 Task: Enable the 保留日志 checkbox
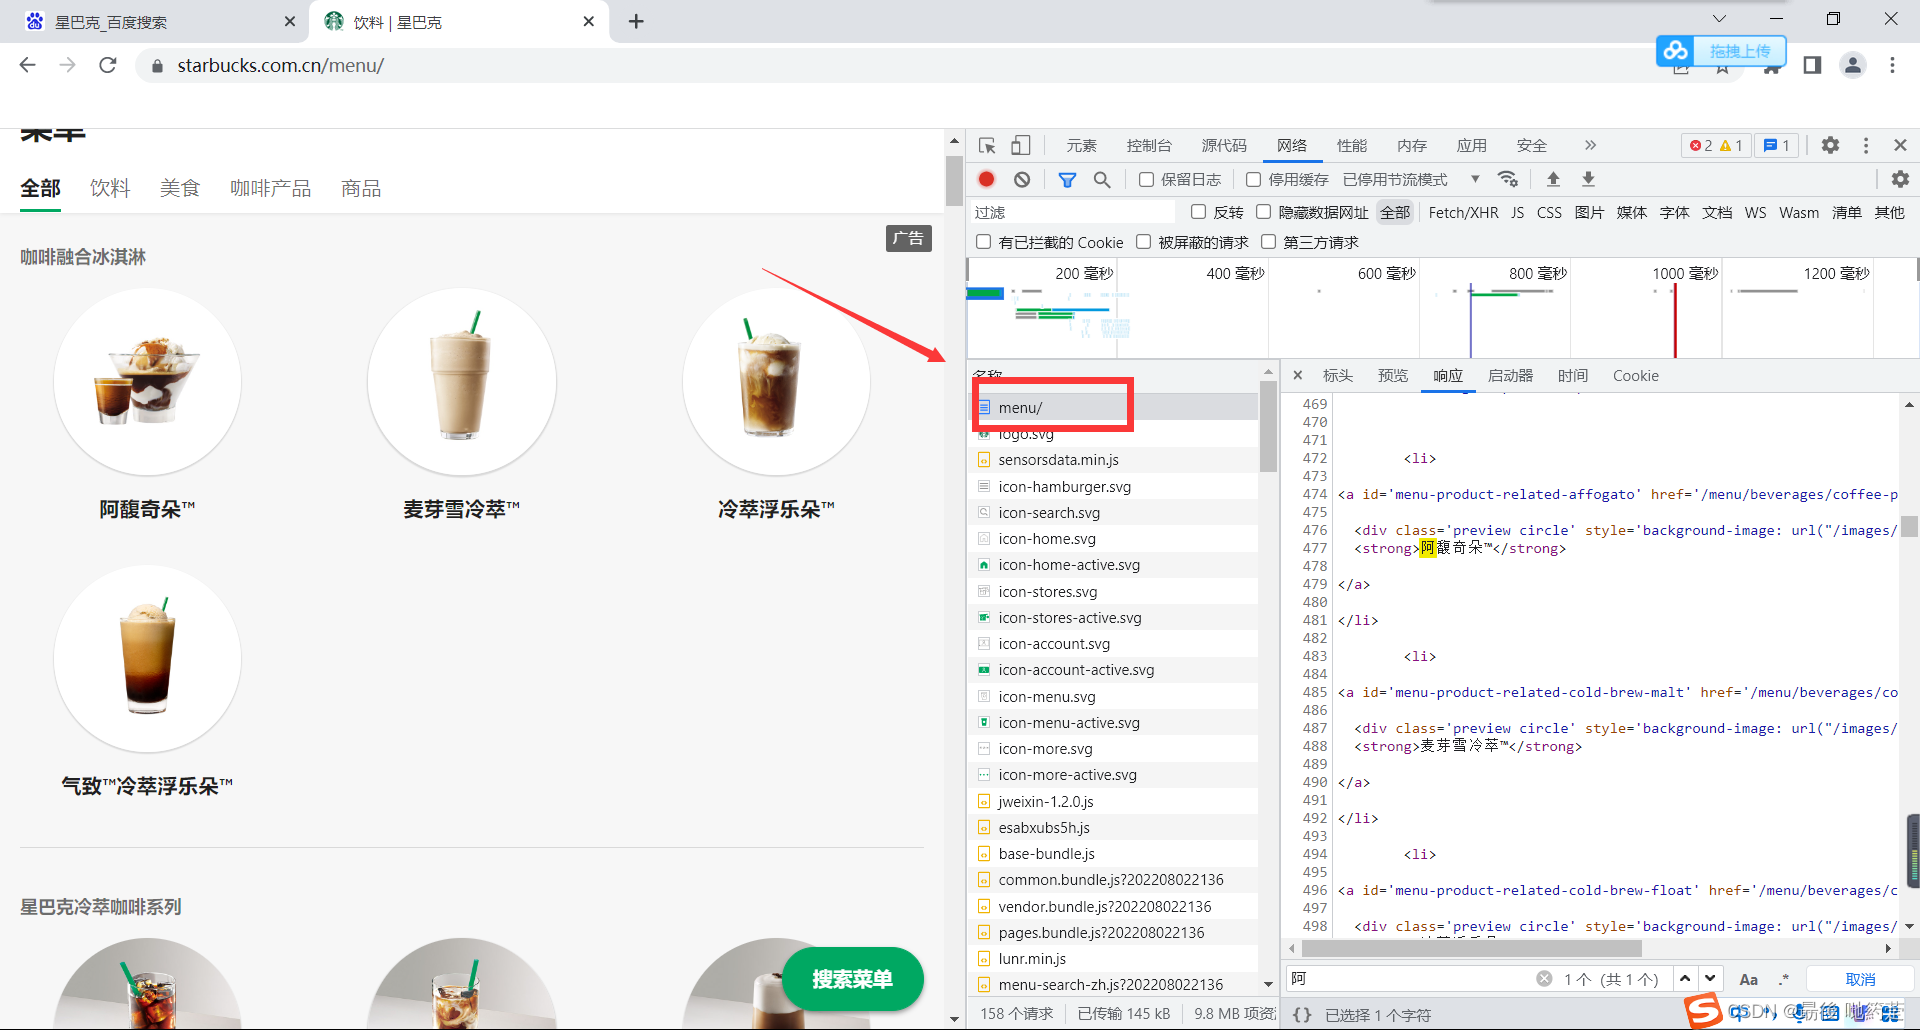pyautogui.click(x=1147, y=180)
